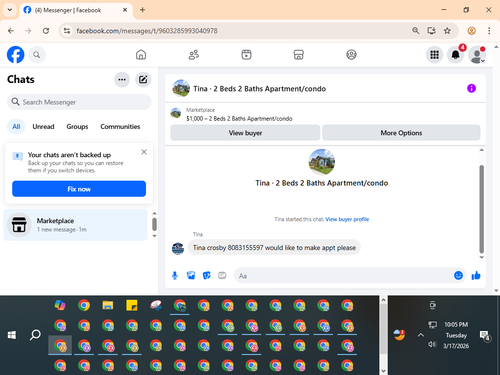Attach a photo with the image icon
This screenshot has width=500, height=375.
[191, 276]
